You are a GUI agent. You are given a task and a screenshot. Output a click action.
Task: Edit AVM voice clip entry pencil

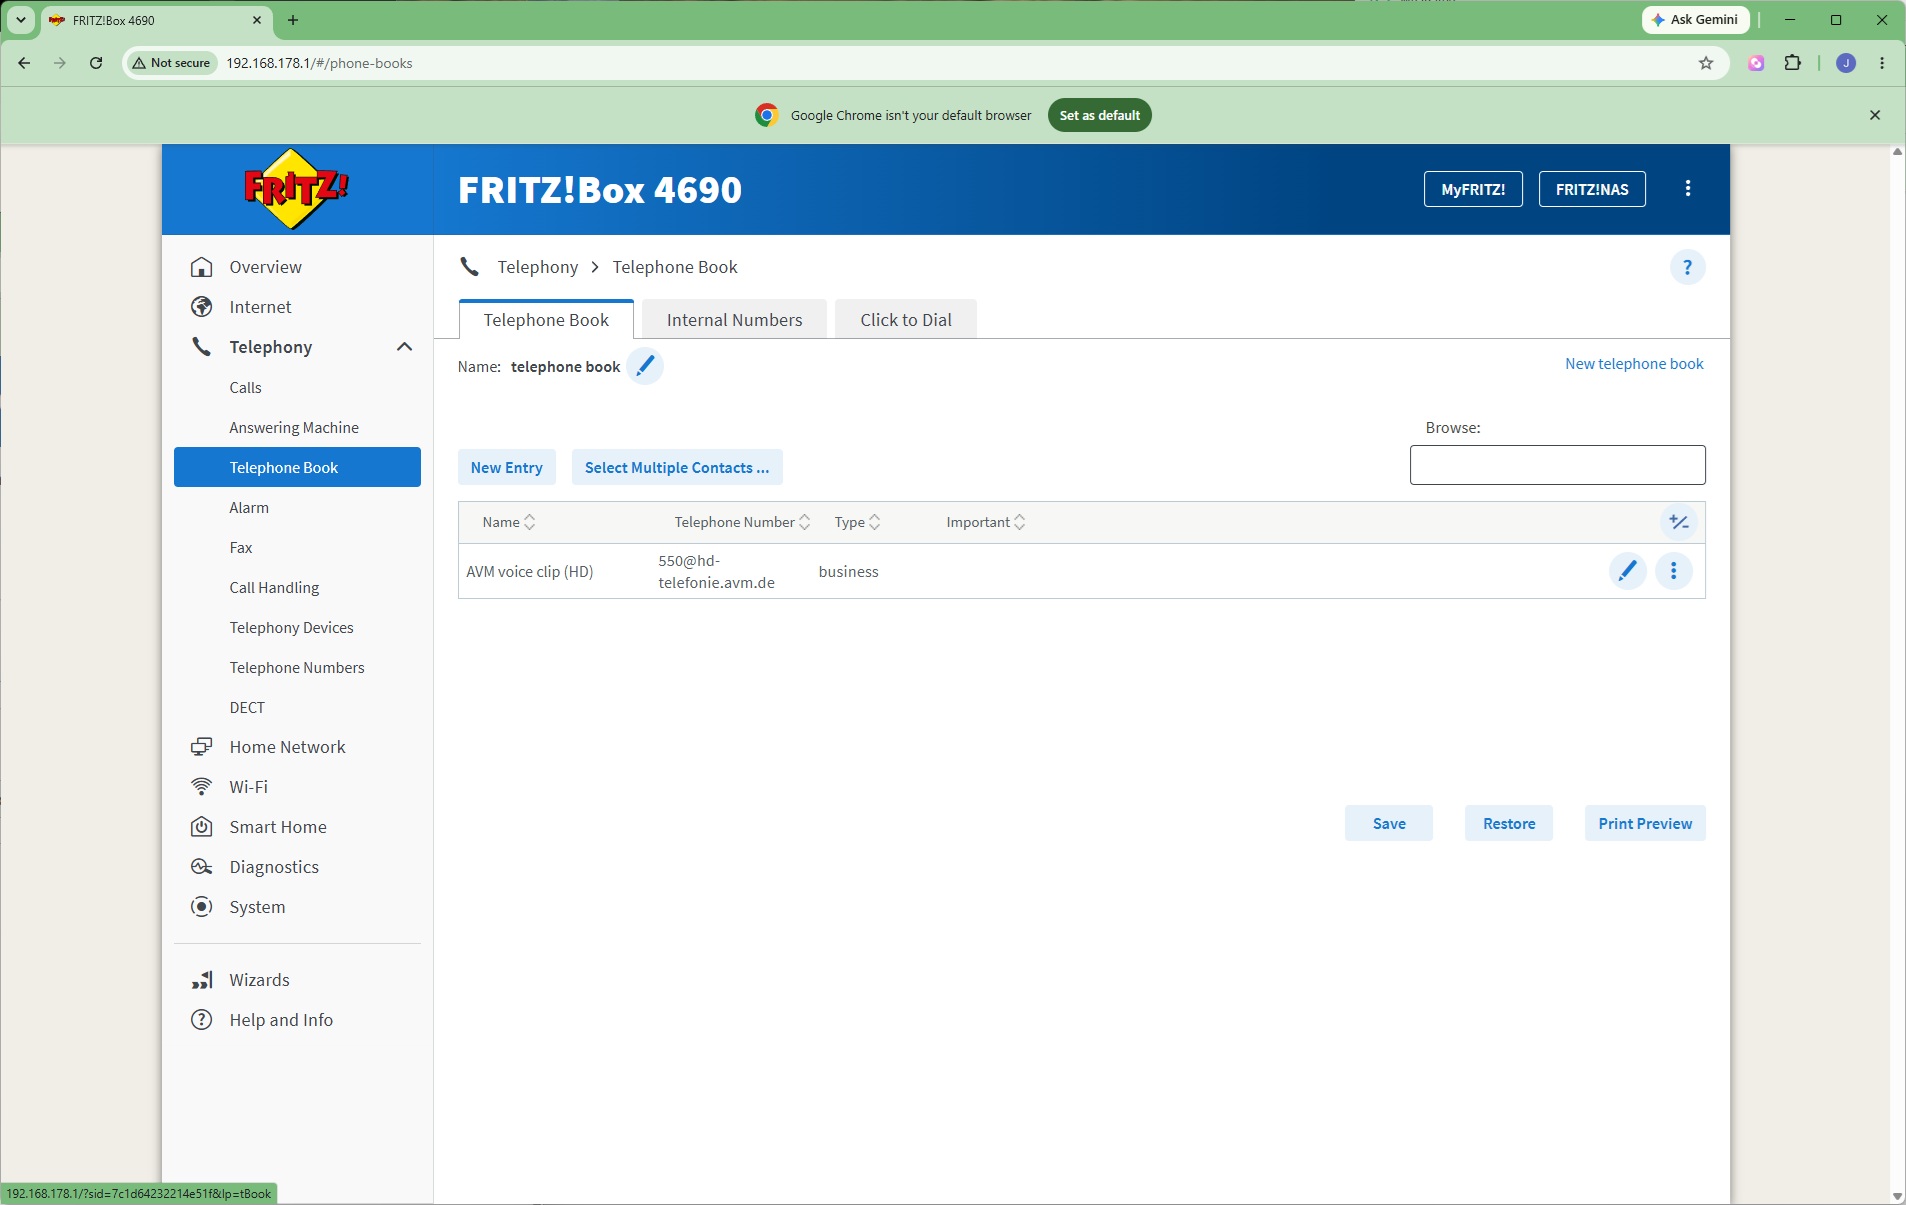click(1627, 571)
